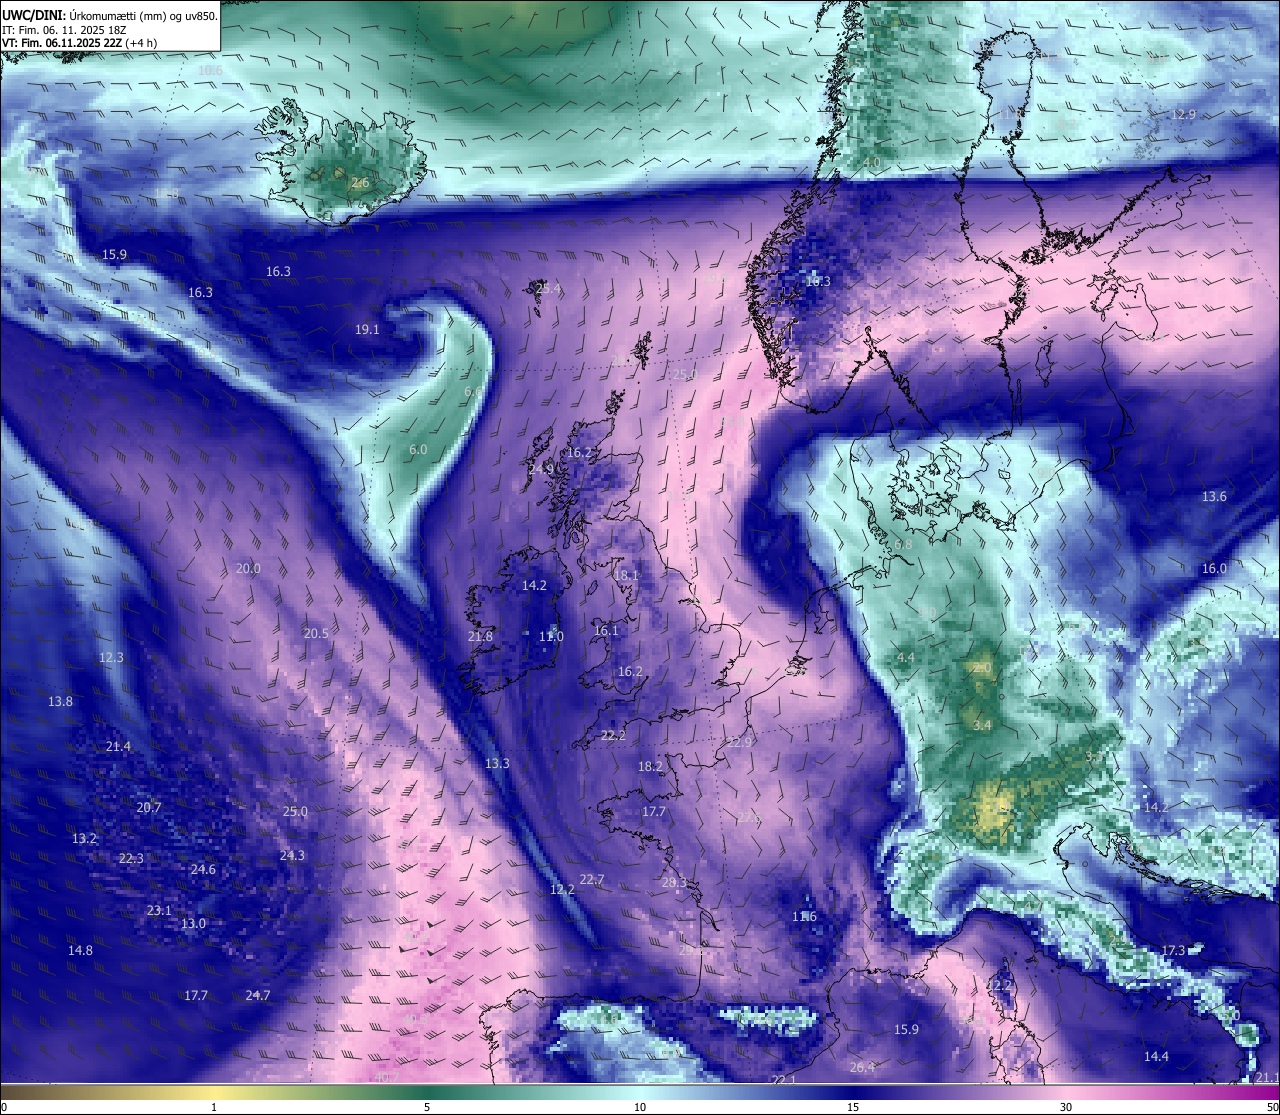Click the UWC/DINI Úrkomumætti title text
1280x1115 pixels.
(109, 14)
